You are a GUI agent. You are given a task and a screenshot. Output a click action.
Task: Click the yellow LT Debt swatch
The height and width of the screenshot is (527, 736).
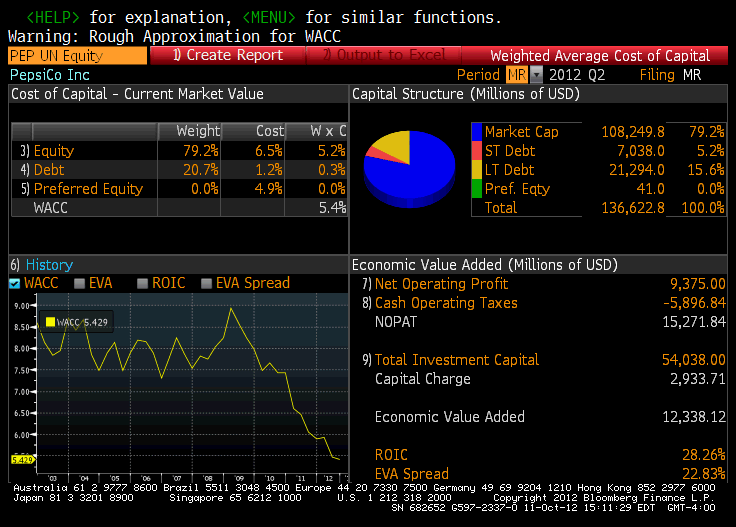(x=476, y=169)
